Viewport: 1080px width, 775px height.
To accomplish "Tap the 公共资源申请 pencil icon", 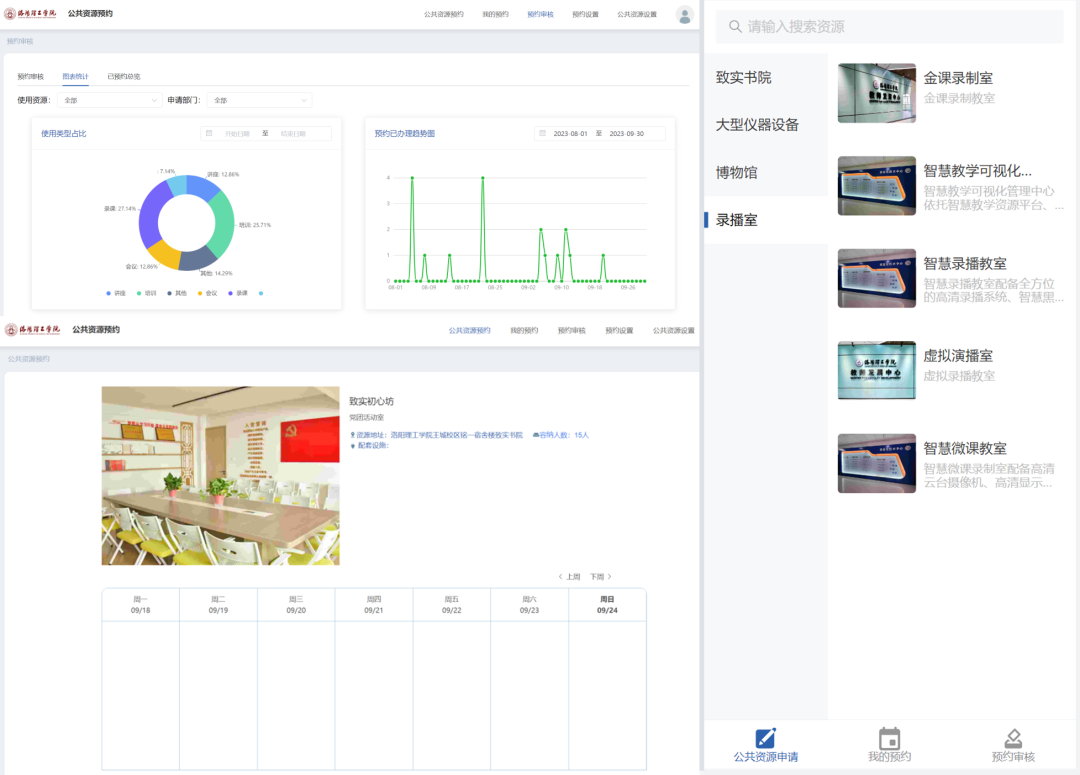I will click(766, 738).
